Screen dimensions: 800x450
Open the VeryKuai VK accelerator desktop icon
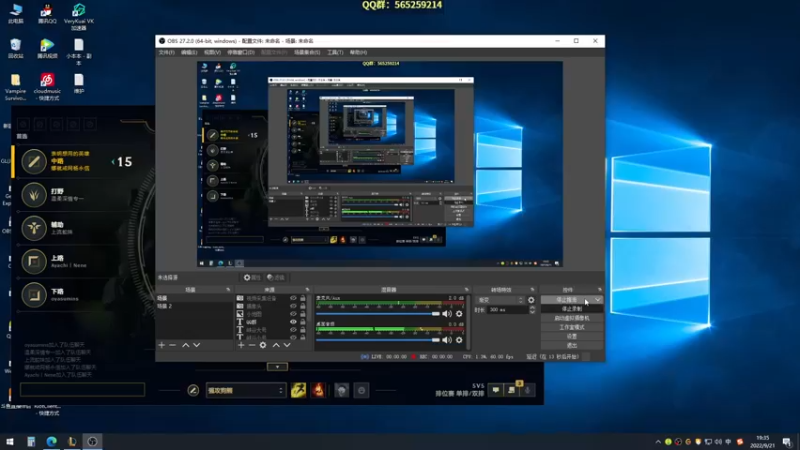(x=79, y=16)
